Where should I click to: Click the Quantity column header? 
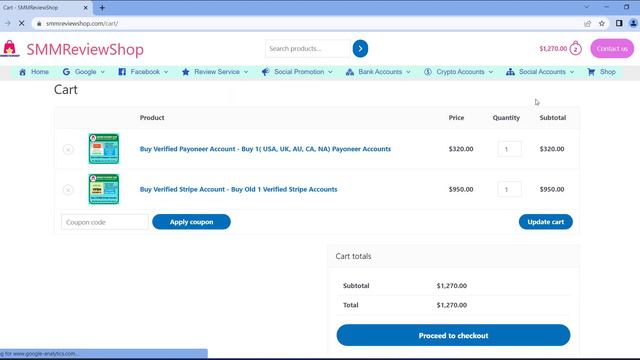(506, 118)
